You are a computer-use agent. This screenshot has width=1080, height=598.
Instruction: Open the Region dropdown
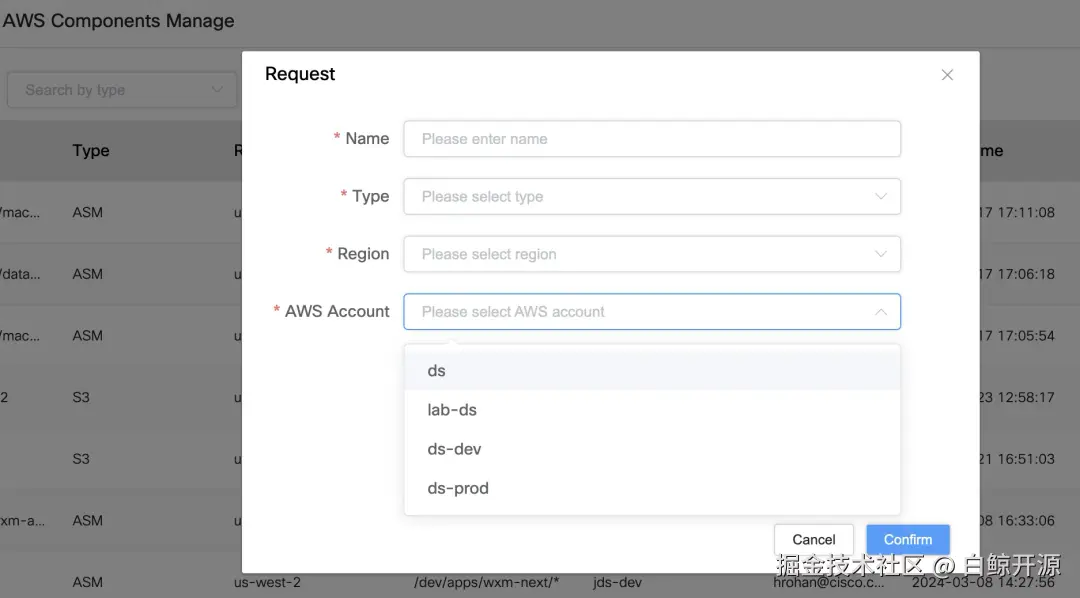tap(652, 254)
